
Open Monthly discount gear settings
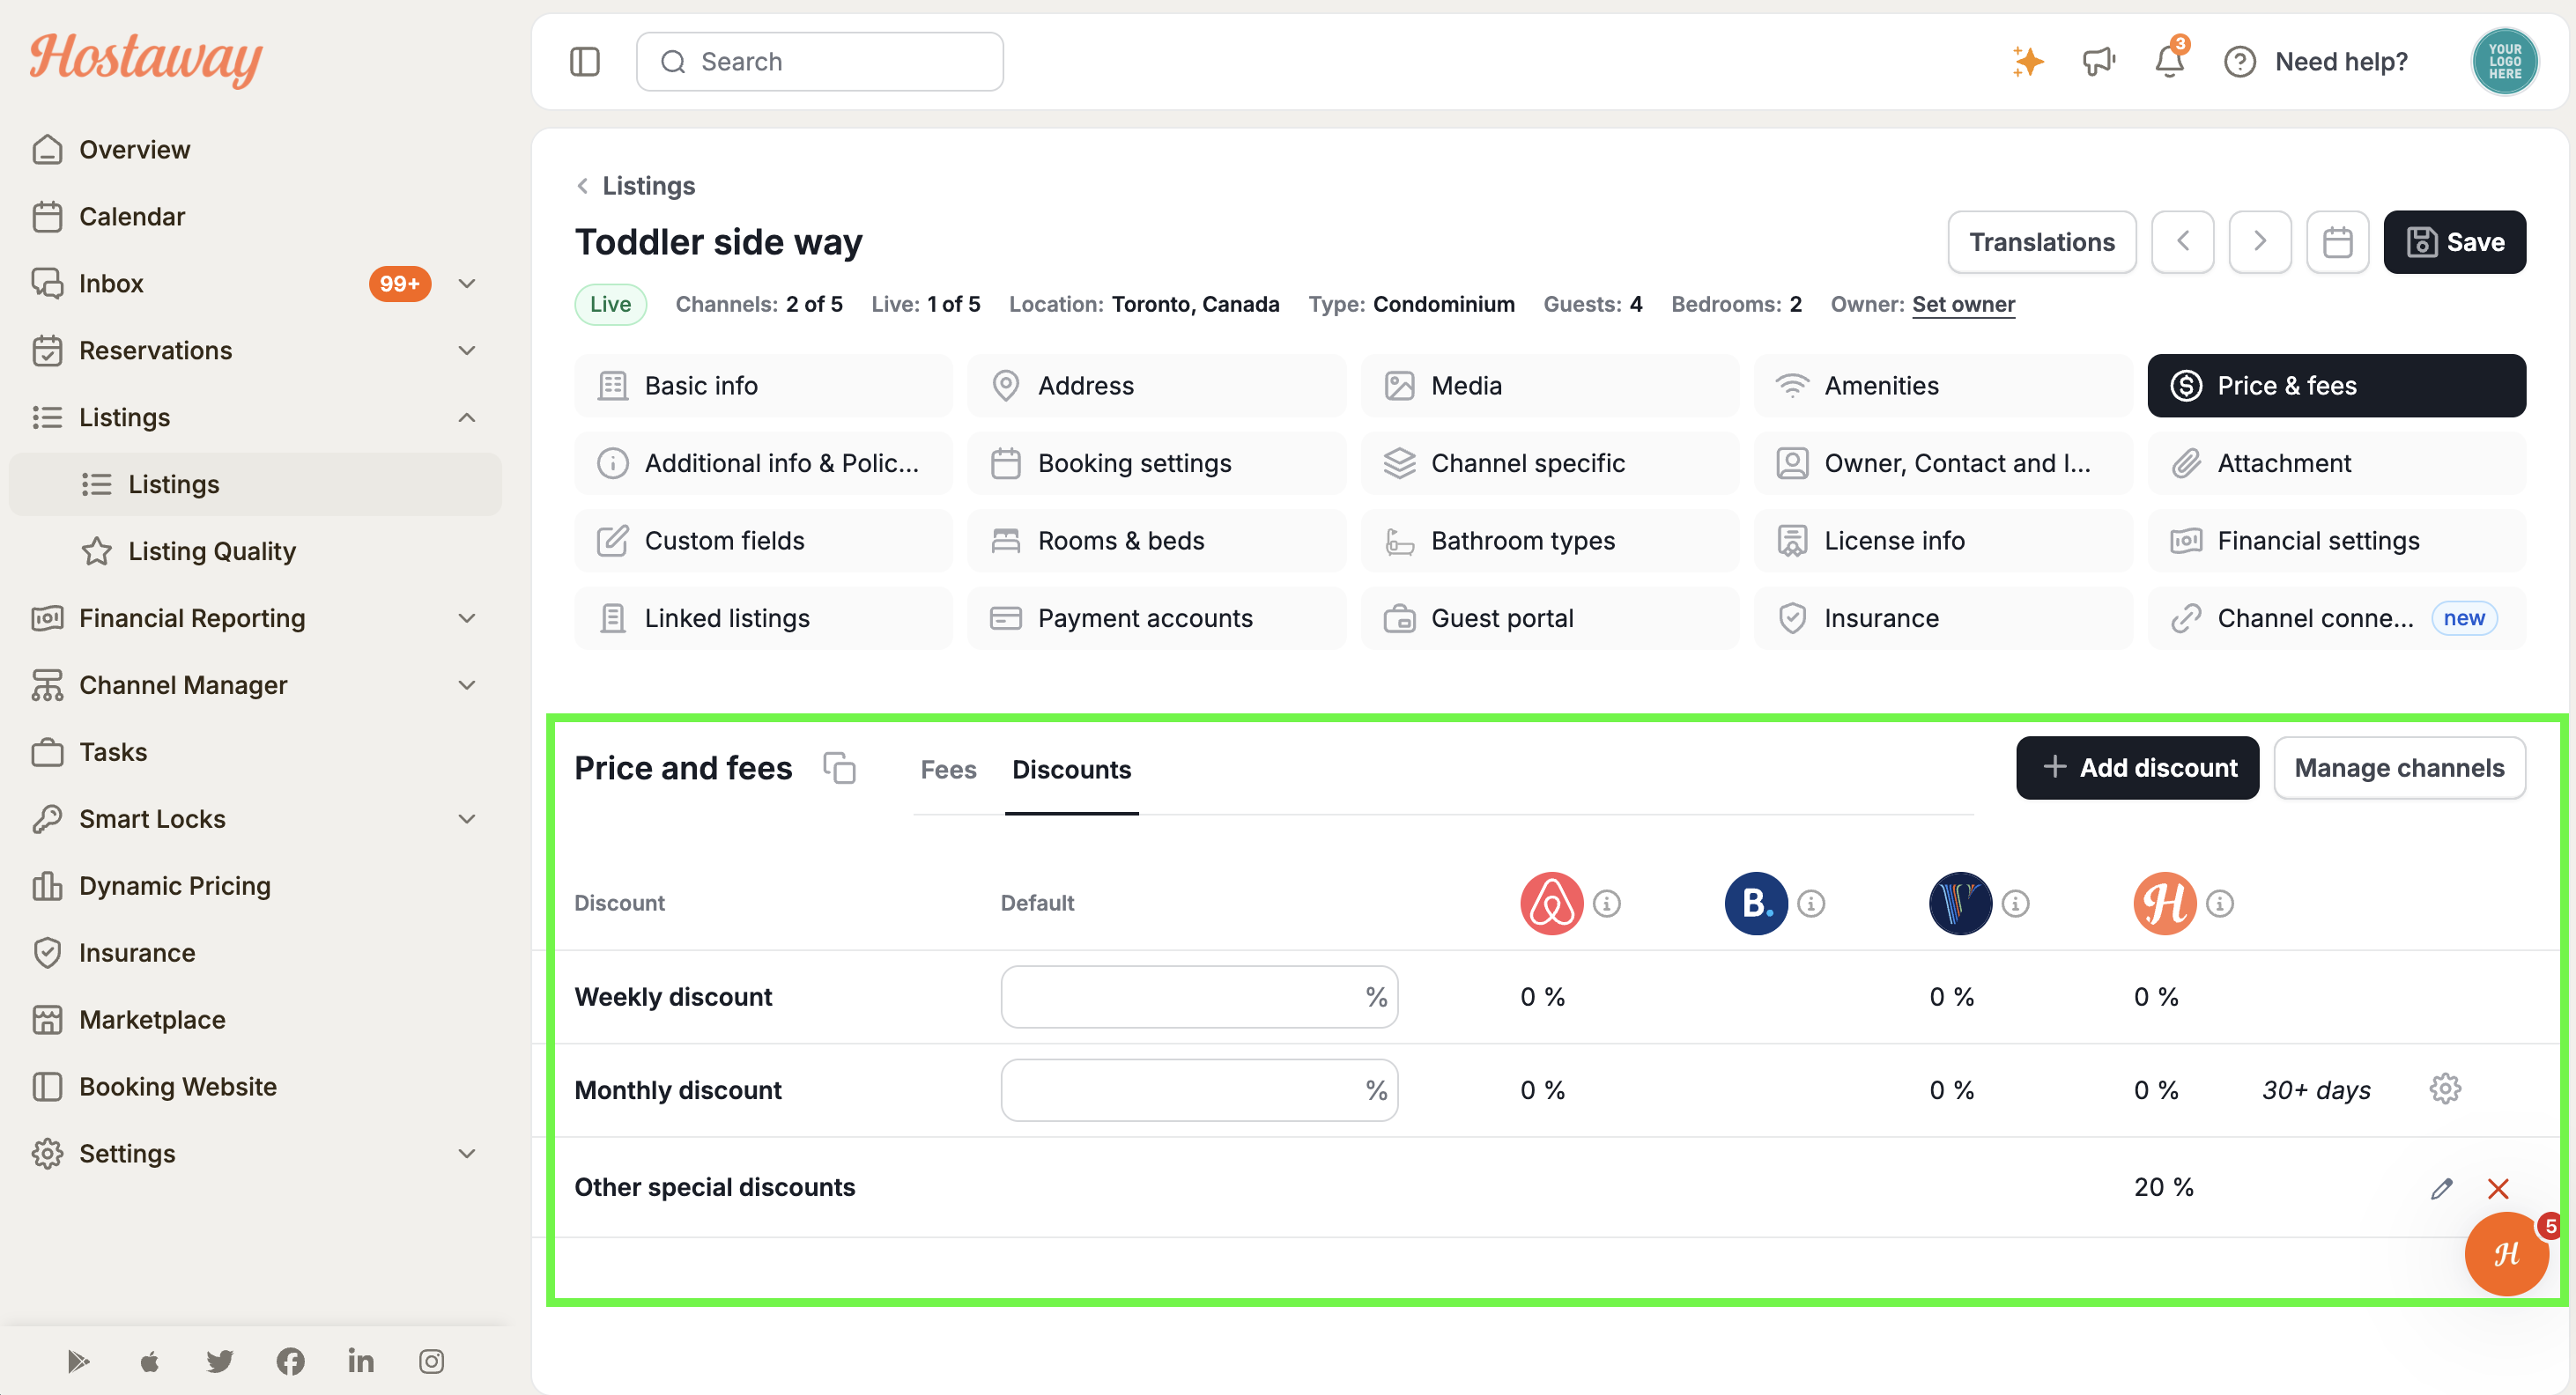[2445, 1089]
